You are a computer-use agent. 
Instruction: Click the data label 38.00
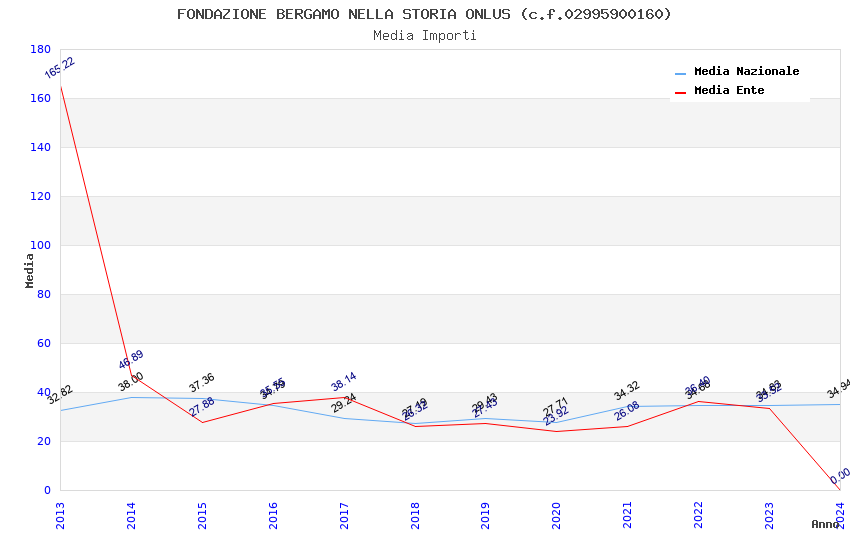pyautogui.click(x=131, y=381)
